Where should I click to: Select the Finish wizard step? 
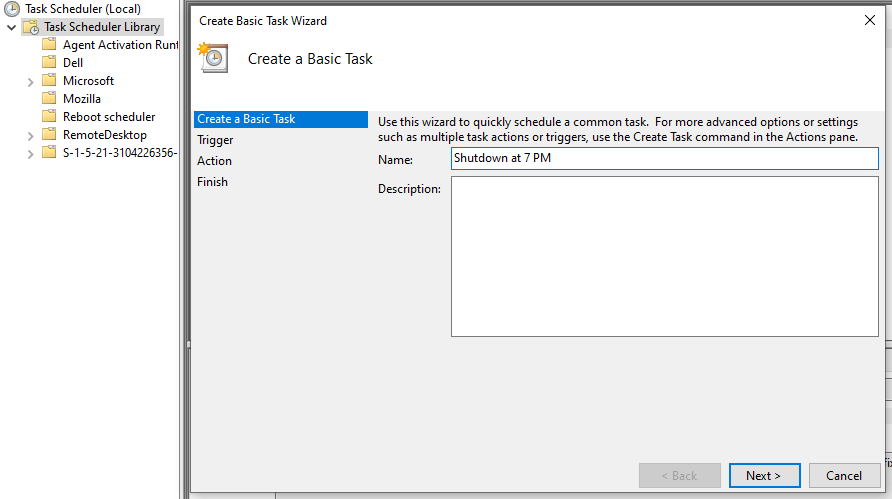[212, 182]
